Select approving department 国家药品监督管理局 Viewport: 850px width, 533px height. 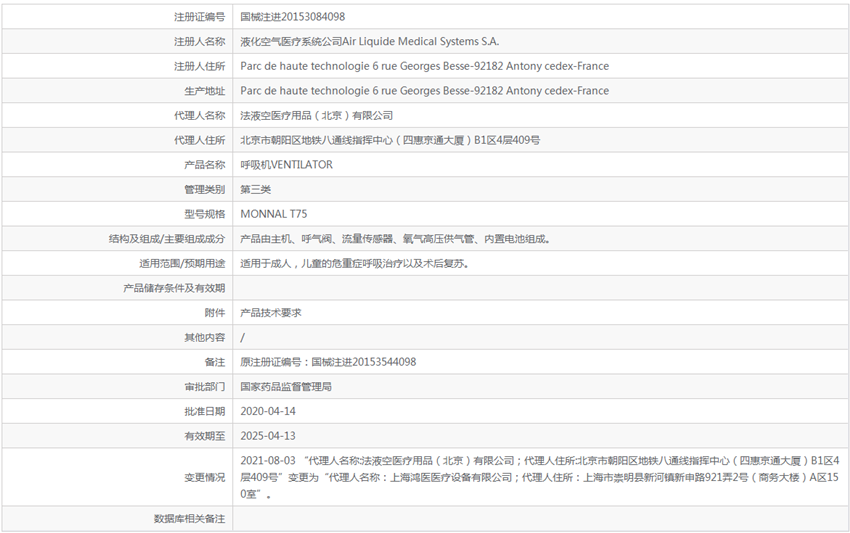pos(286,387)
